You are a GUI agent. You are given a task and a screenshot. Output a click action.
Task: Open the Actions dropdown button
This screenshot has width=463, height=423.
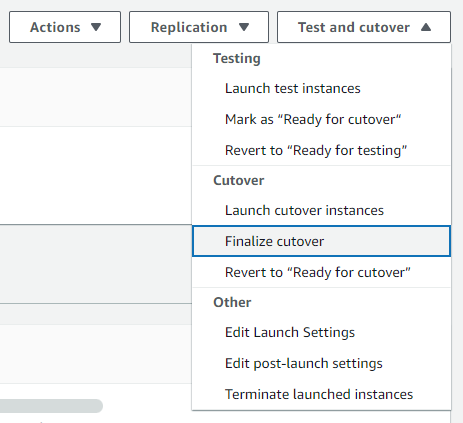(x=65, y=27)
